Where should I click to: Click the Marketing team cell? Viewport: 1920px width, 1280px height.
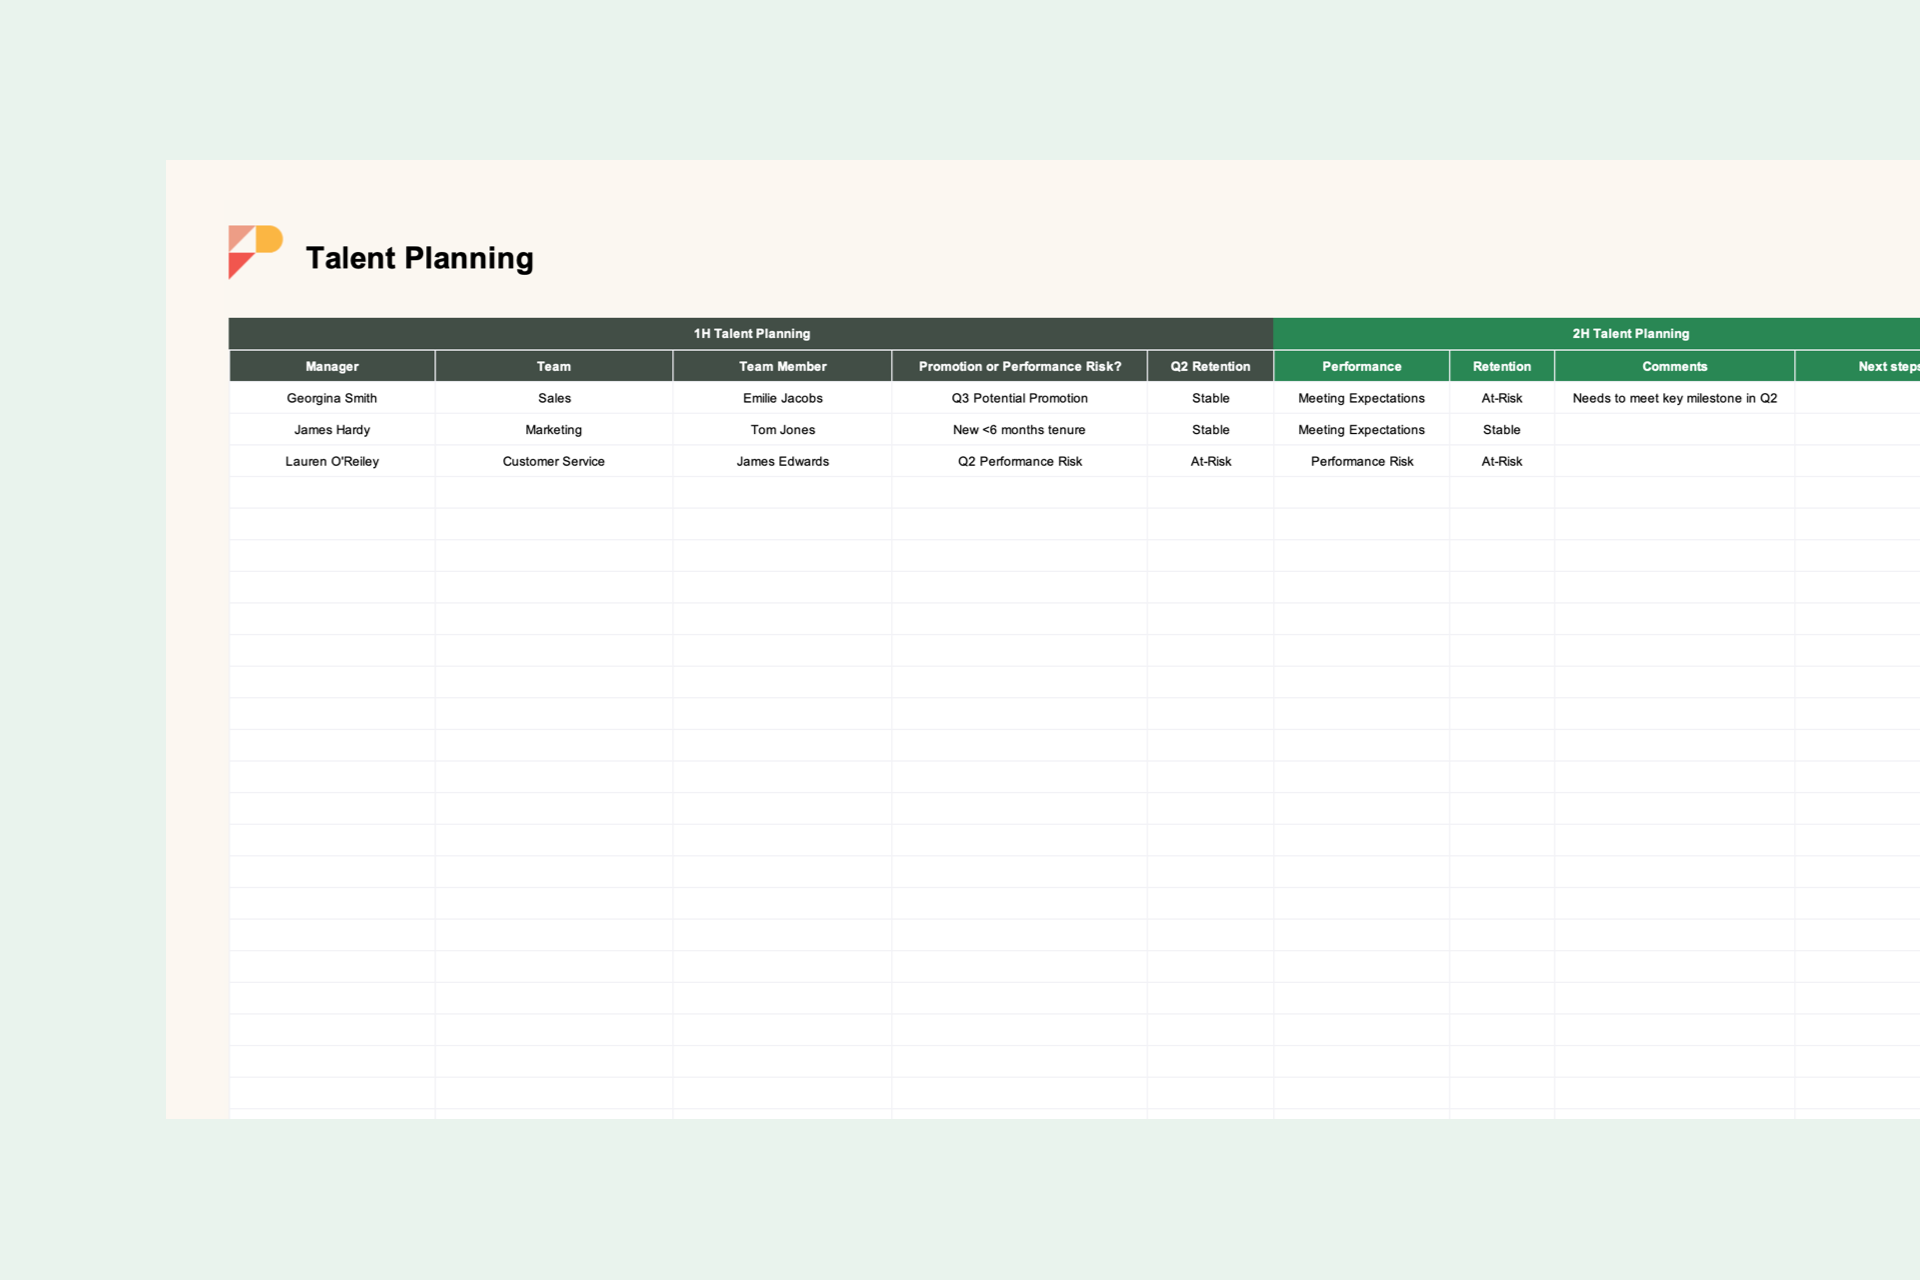tap(553, 430)
